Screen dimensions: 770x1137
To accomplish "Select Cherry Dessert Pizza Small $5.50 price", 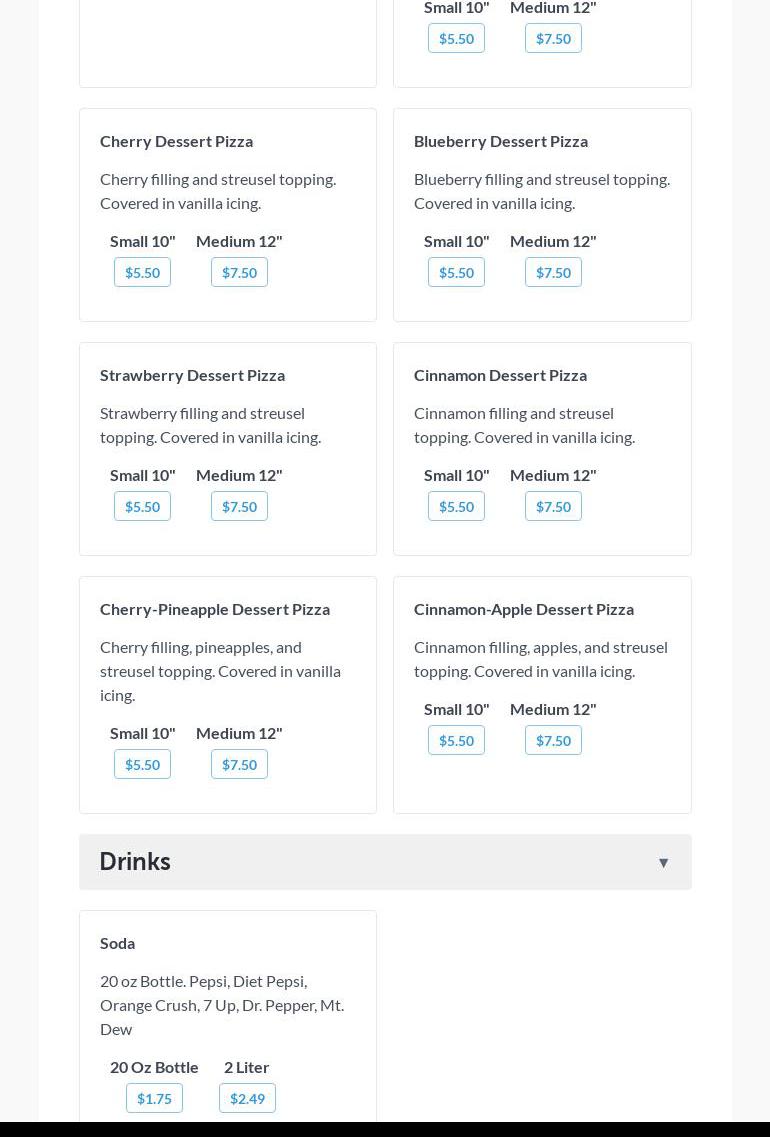I will (142, 272).
